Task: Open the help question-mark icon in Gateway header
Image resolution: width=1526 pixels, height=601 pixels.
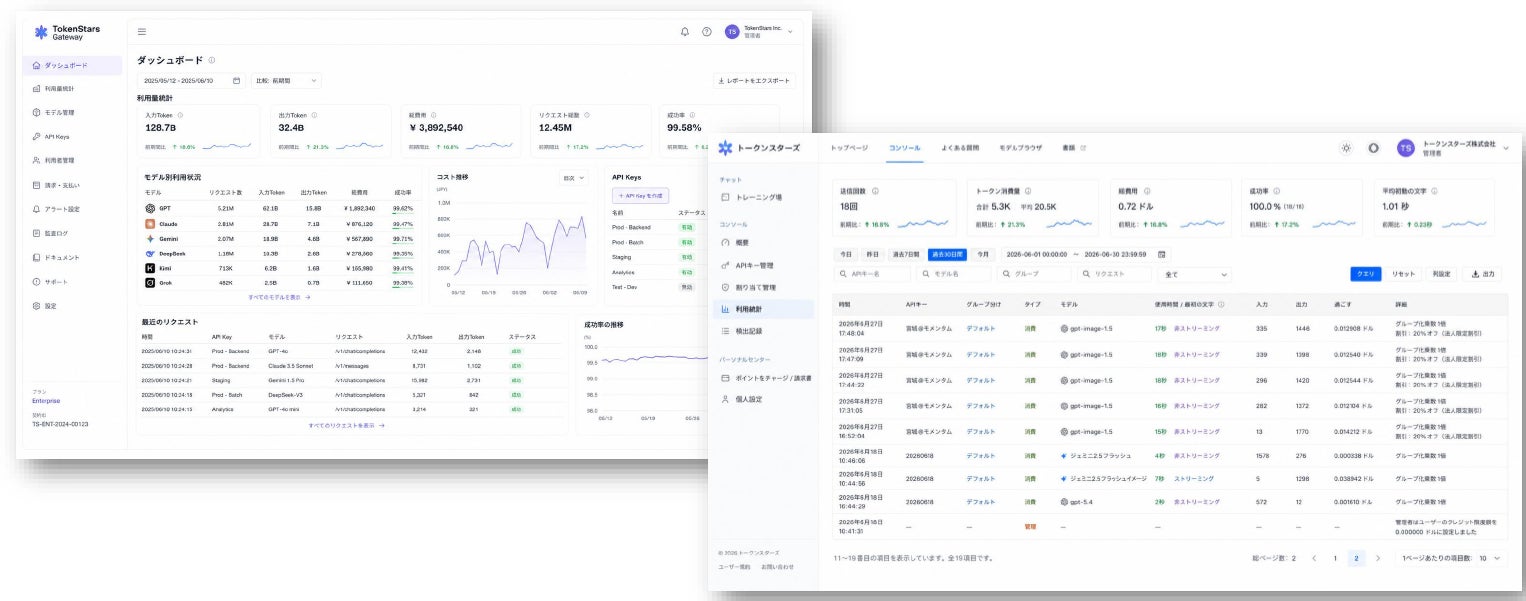Action: click(x=707, y=32)
